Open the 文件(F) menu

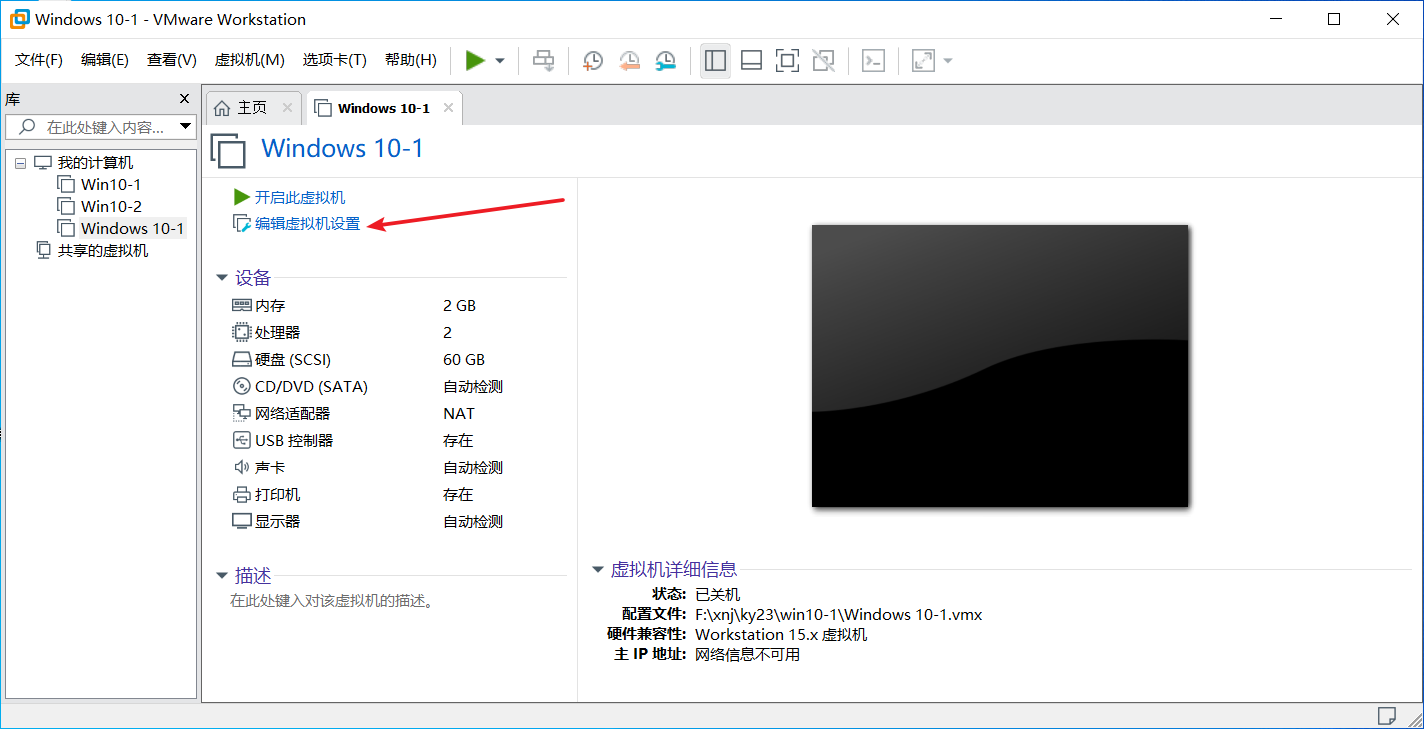coord(39,60)
